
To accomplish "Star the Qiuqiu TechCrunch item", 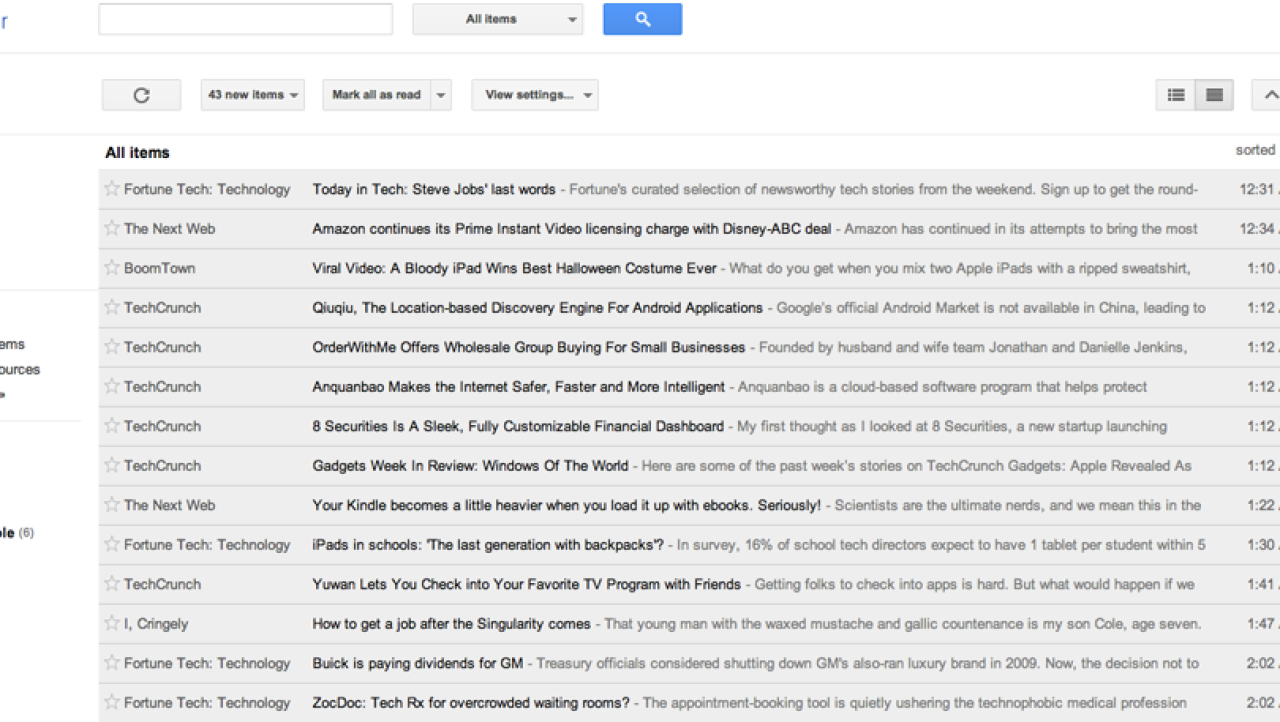I will 112,307.
